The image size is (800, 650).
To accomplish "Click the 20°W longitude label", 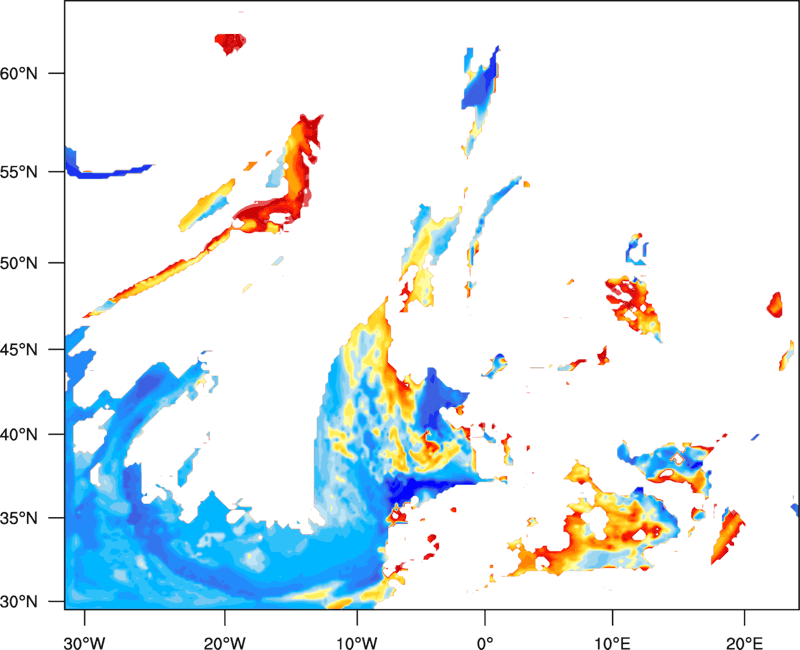I will click(224, 643).
